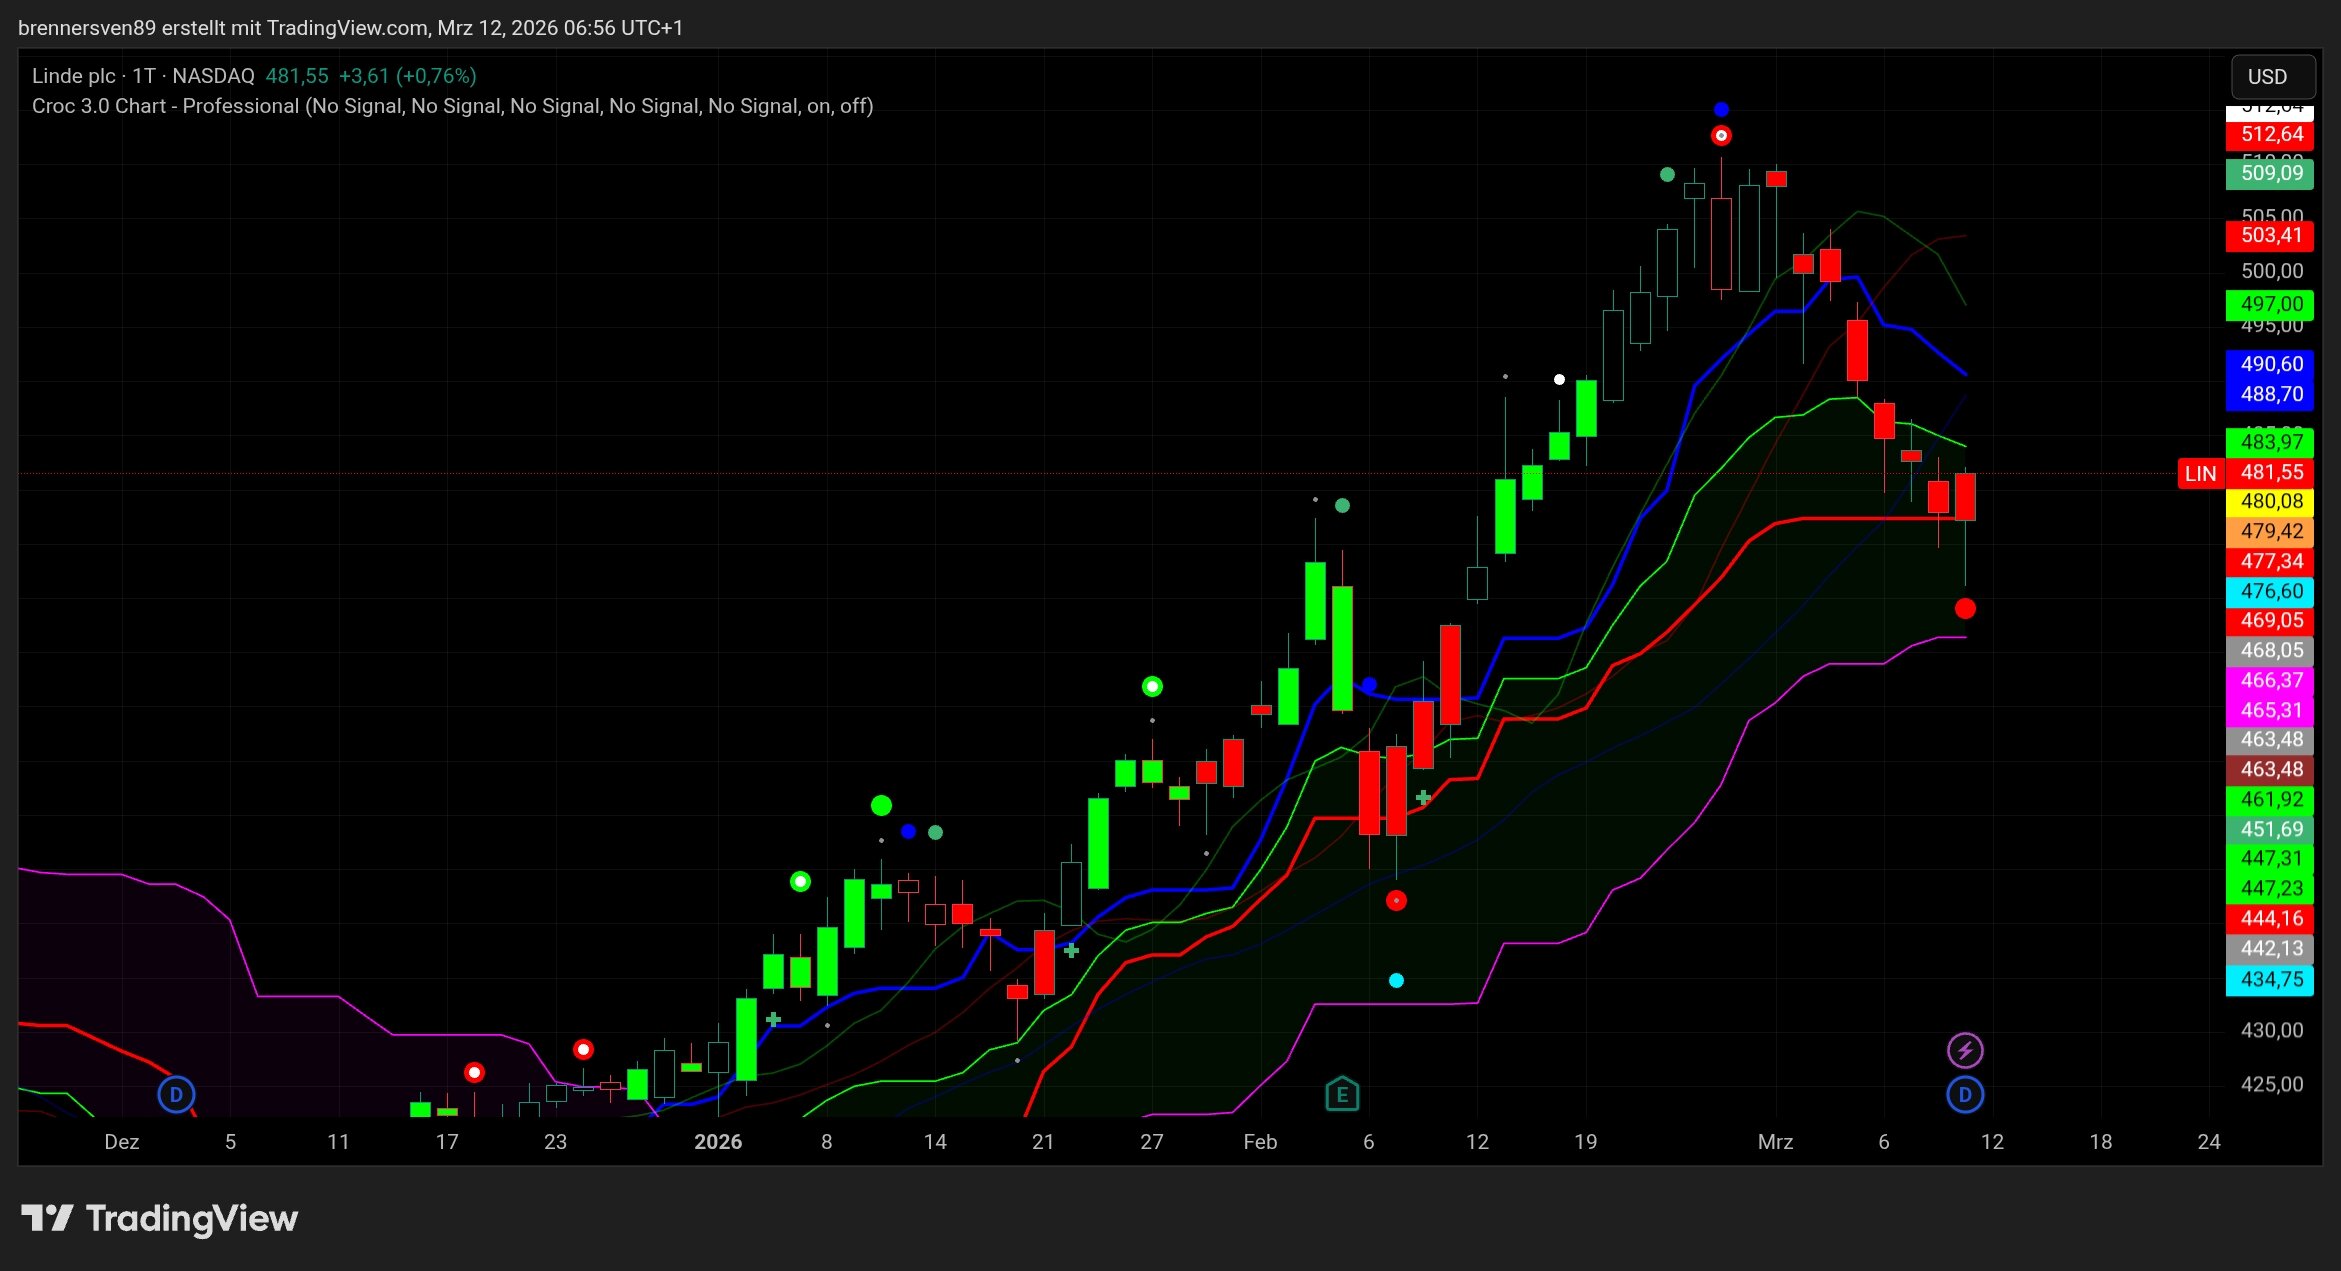Click the dividend D icon near December
2341x1271 pixels.
point(176,1094)
